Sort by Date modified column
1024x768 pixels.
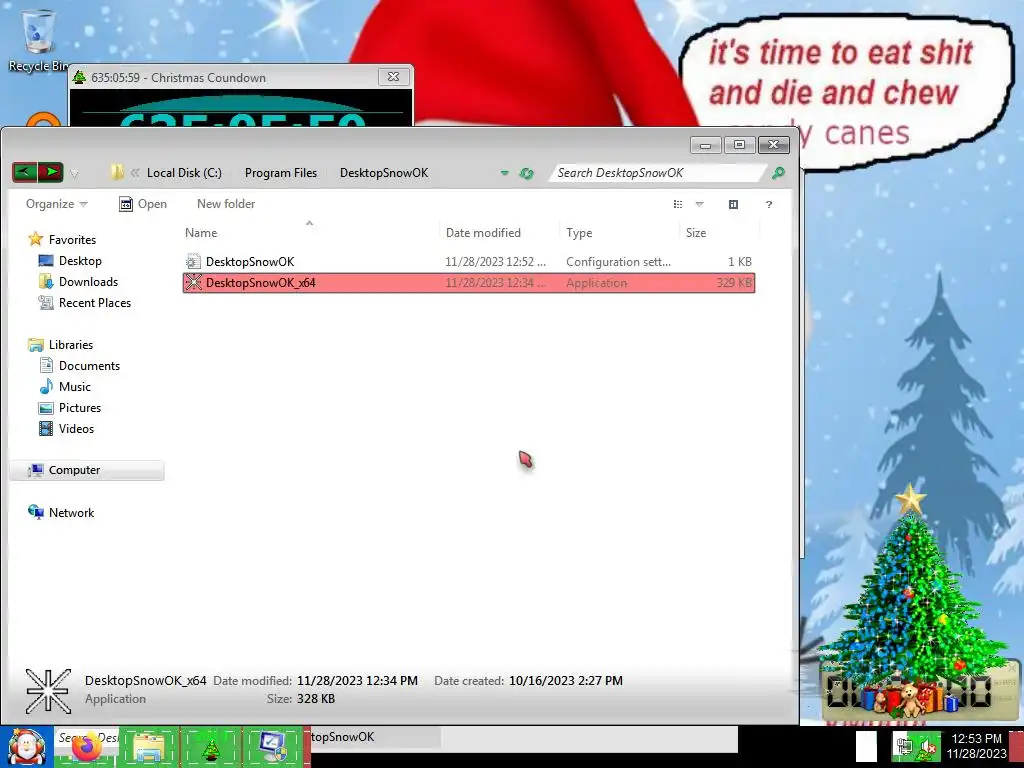tap(483, 232)
